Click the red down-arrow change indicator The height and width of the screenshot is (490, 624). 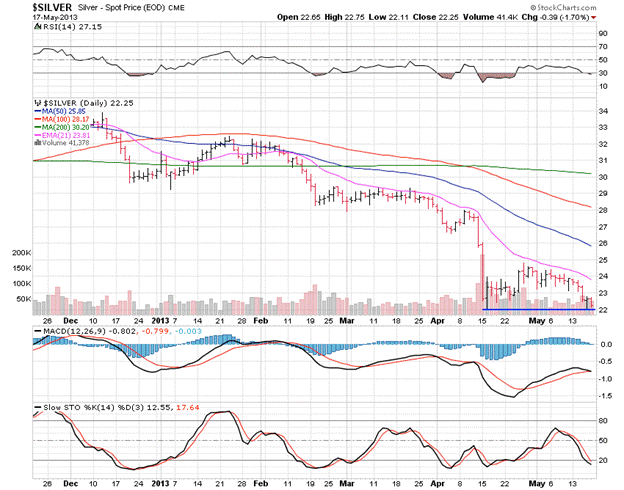click(592, 19)
